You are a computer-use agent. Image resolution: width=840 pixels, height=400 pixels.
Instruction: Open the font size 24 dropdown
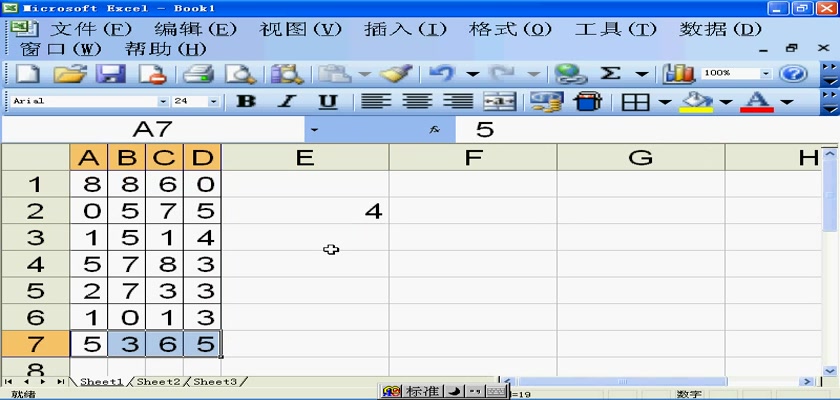point(213,101)
